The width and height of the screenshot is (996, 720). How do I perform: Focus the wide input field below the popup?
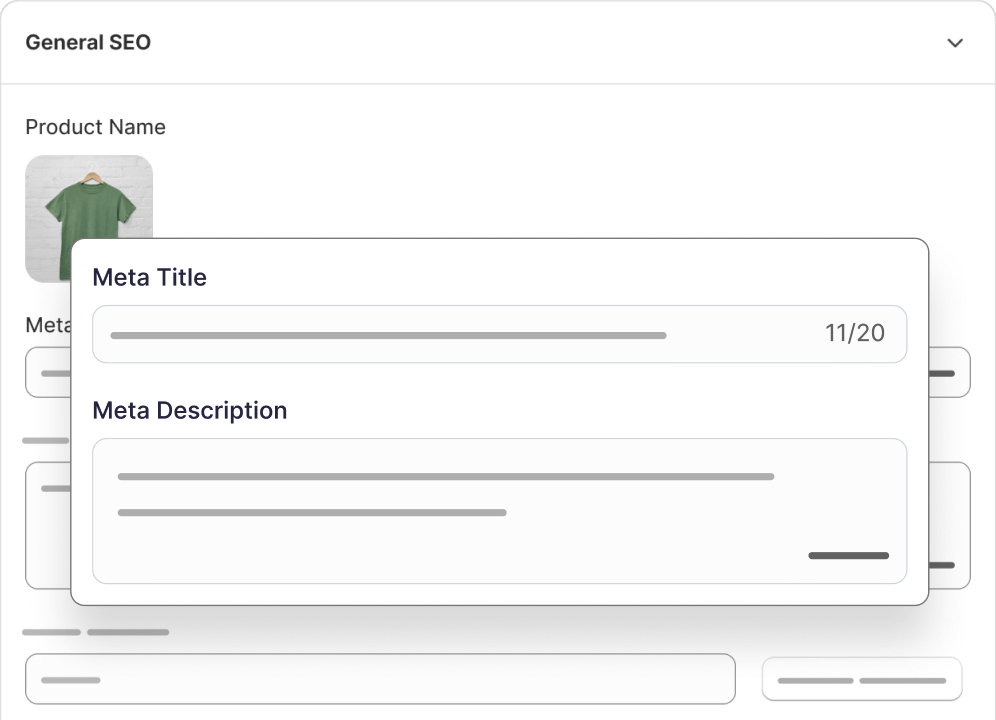tap(380, 679)
